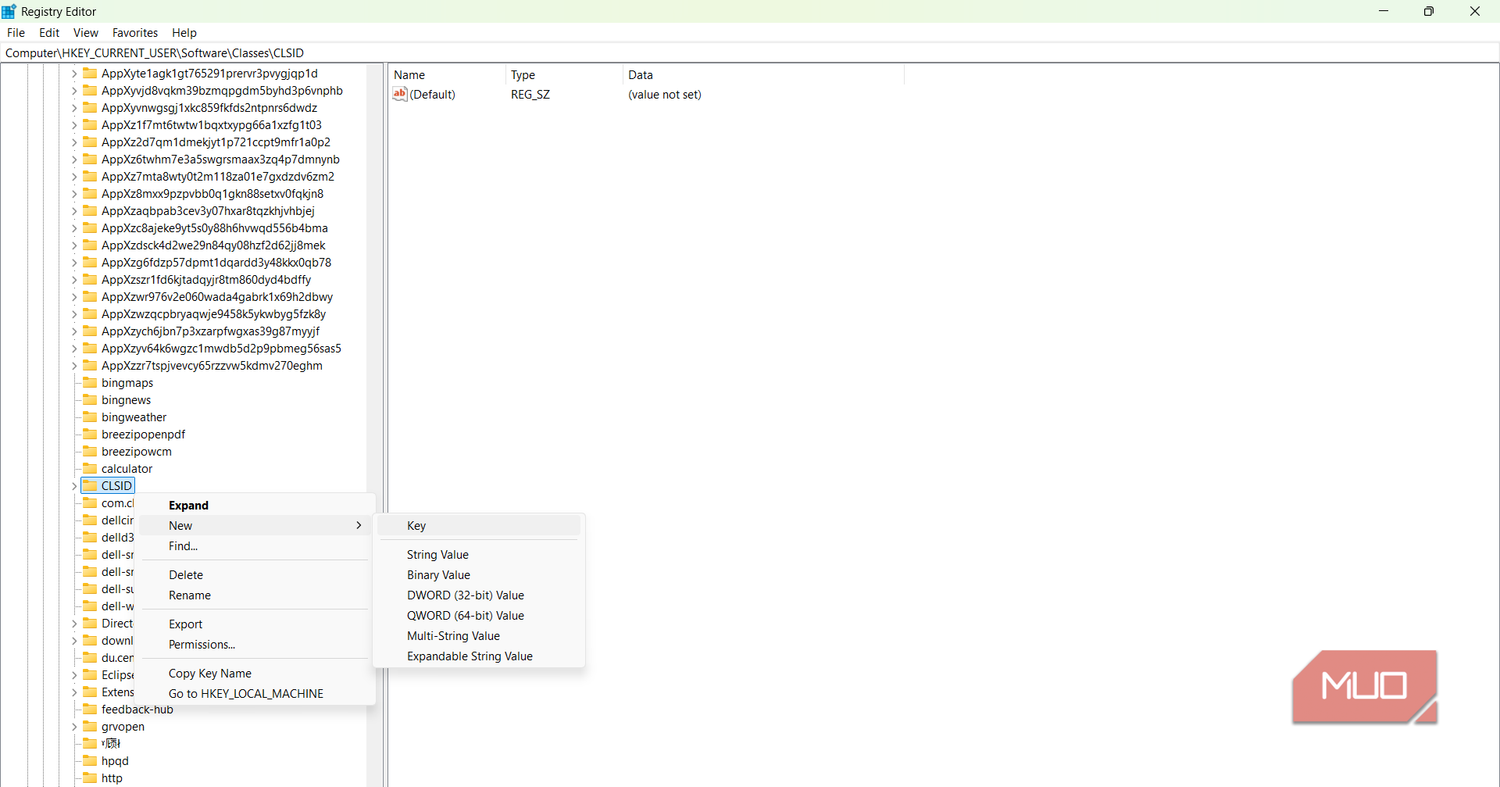Screen dimensions: 1500x787
Task: Open the View menu
Action: [x=86, y=33]
